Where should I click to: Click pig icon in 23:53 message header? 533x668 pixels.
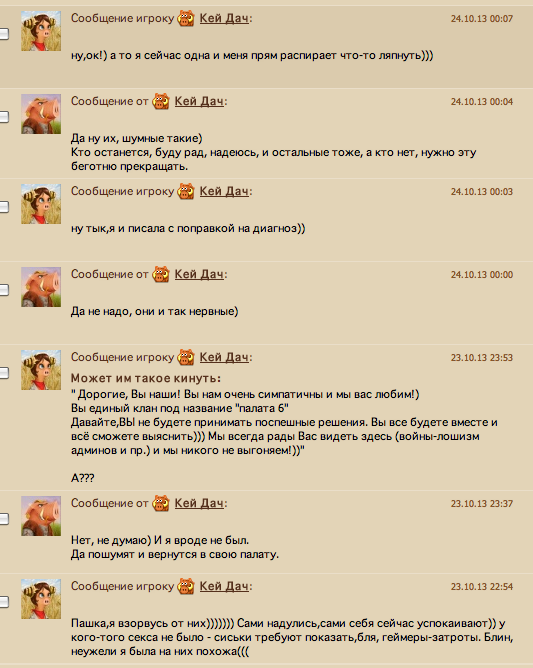point(186,357)
